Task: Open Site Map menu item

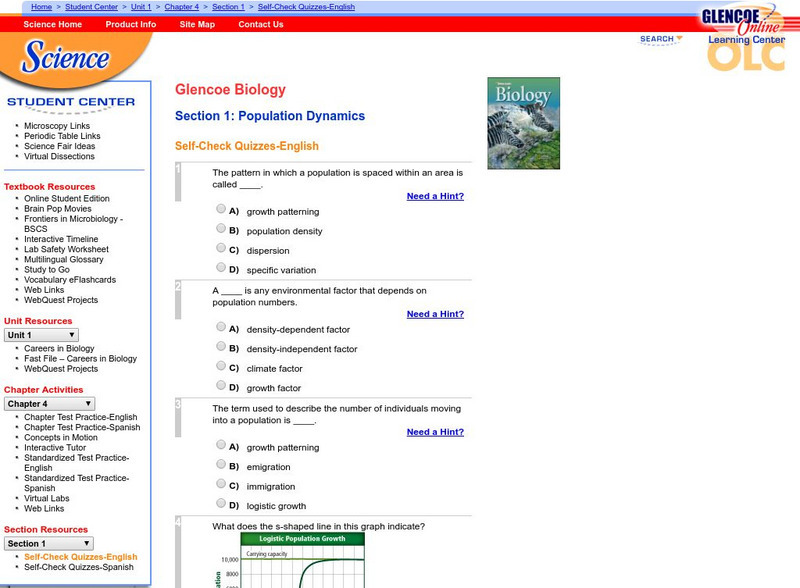Action: coord(197,24)
